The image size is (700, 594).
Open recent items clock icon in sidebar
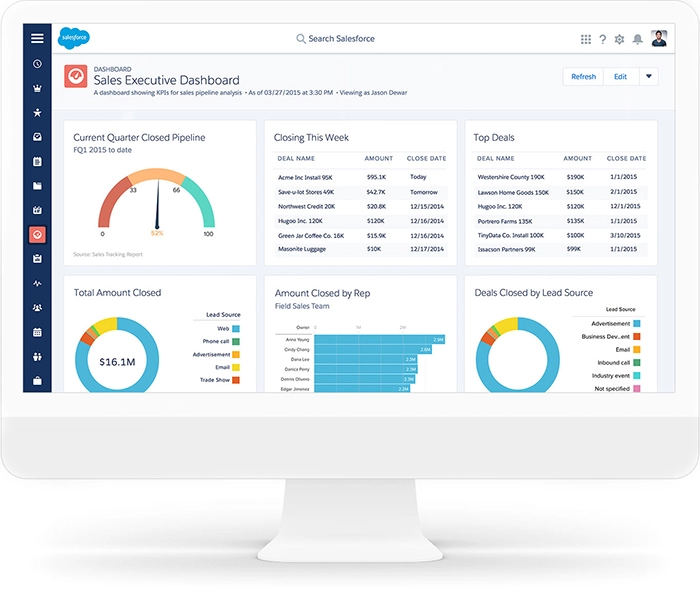pyautogui.click(x=38, y=64)
